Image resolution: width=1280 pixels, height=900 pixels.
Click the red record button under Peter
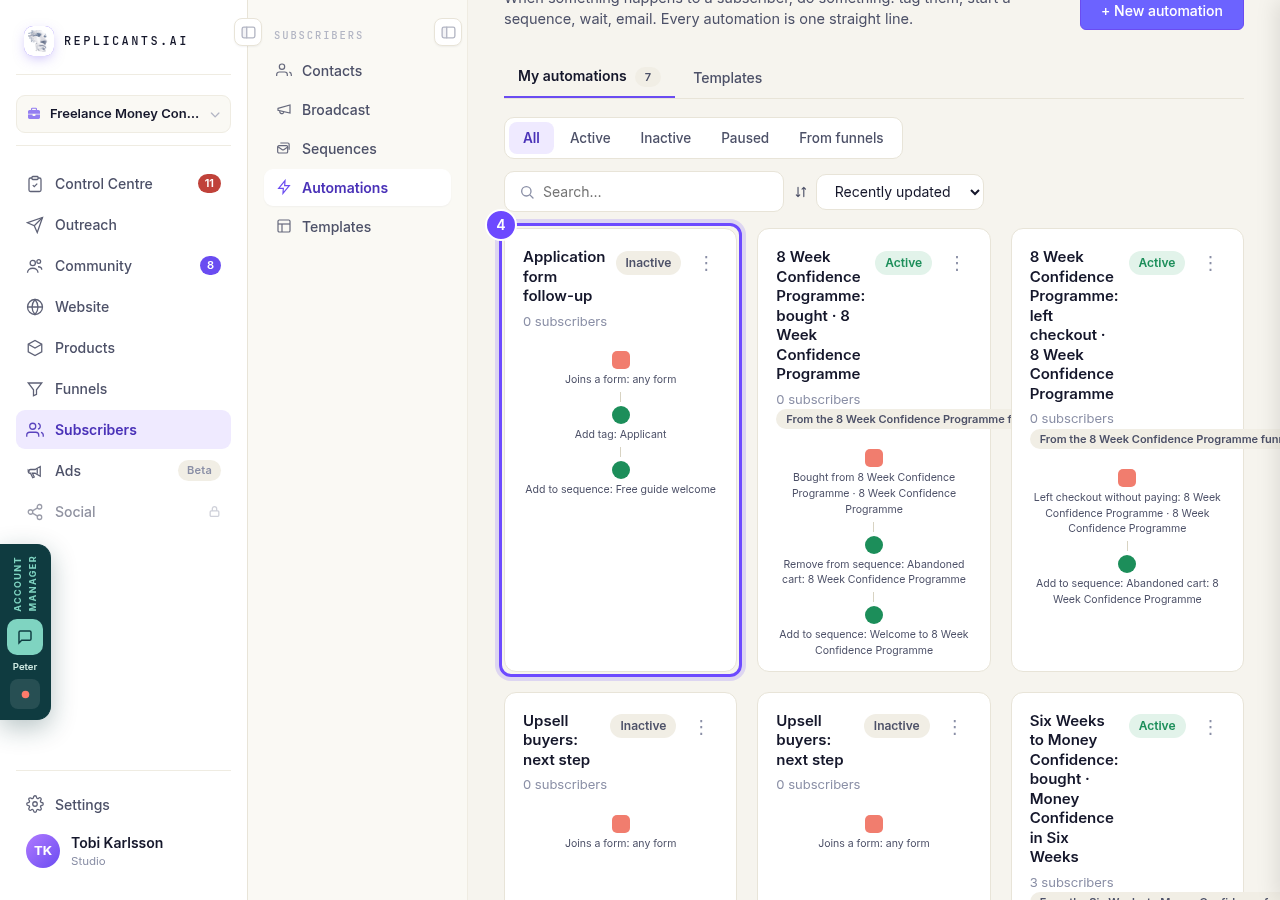tap(25, 694)
